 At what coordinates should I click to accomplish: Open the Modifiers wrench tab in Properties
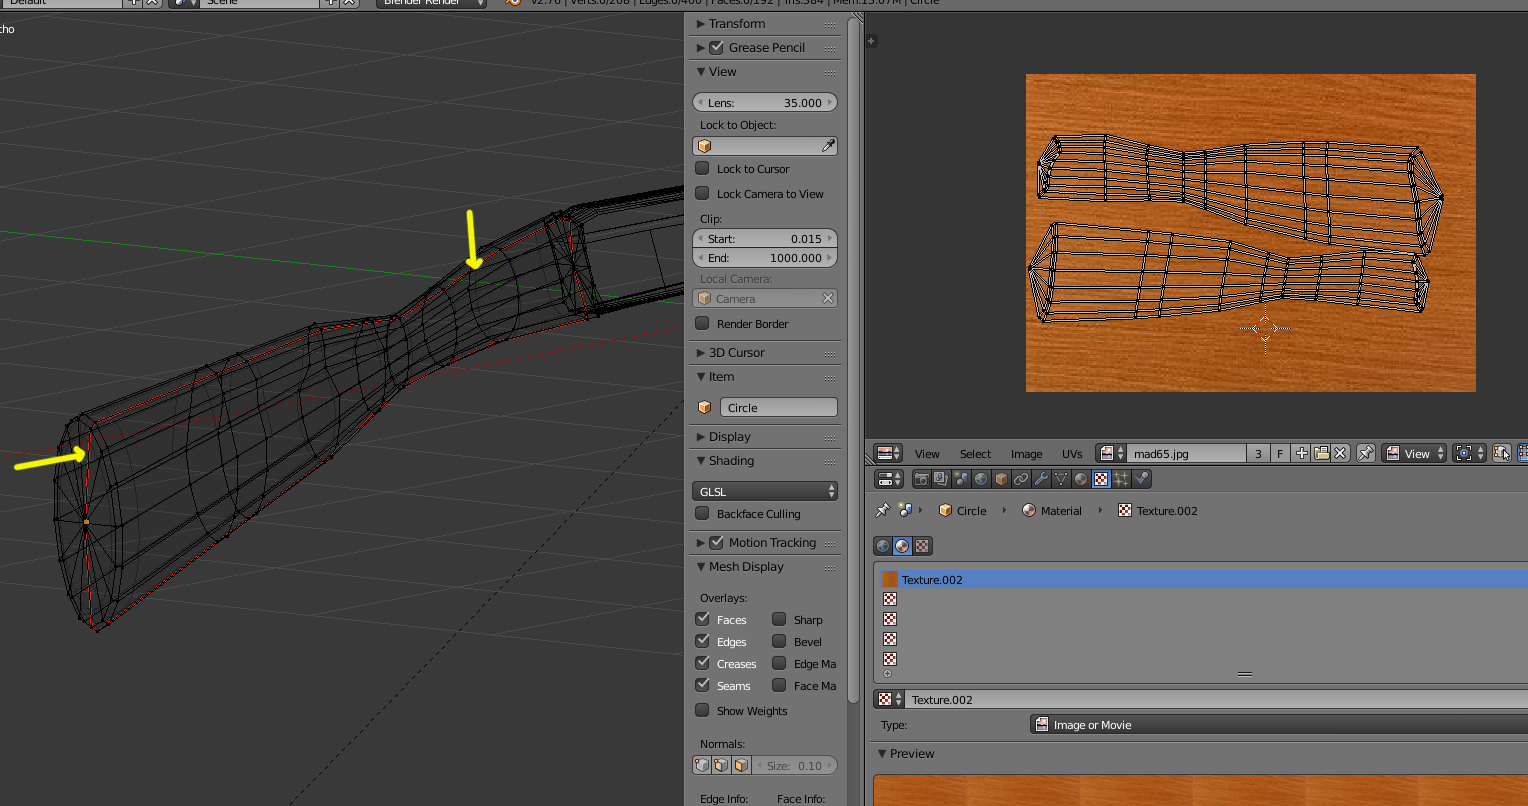tap(1041, 480)
